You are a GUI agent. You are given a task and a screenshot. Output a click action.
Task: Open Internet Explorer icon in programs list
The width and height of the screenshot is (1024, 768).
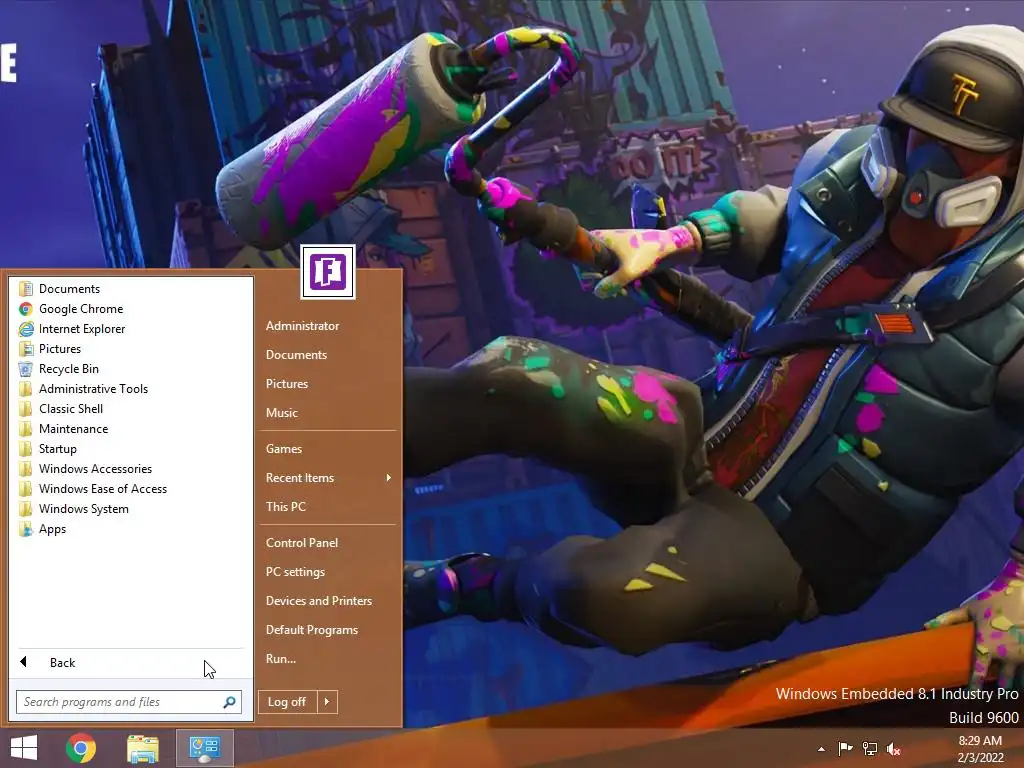coord(25,328)
